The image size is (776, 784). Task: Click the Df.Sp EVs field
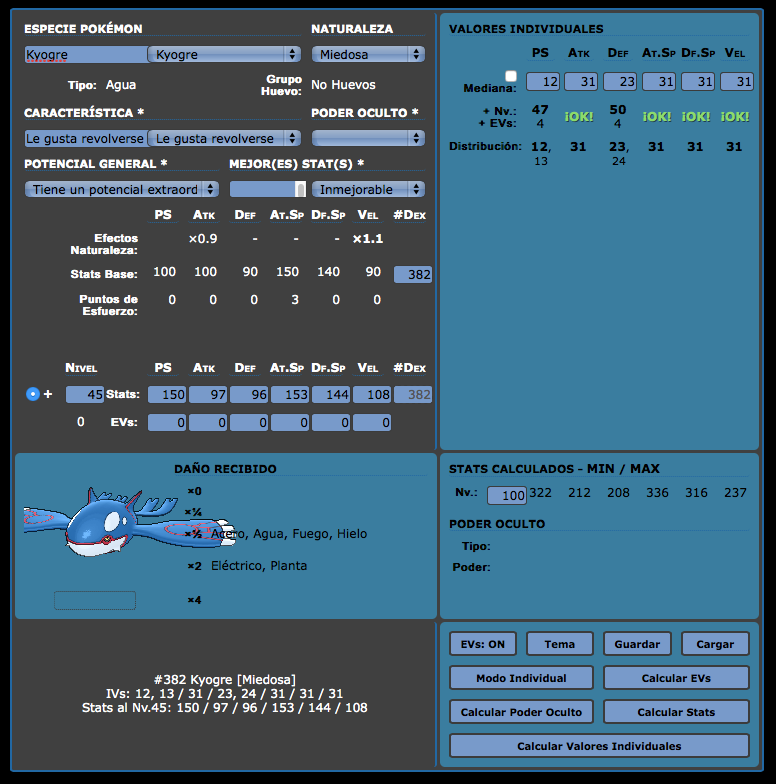(x=331, y=422)
